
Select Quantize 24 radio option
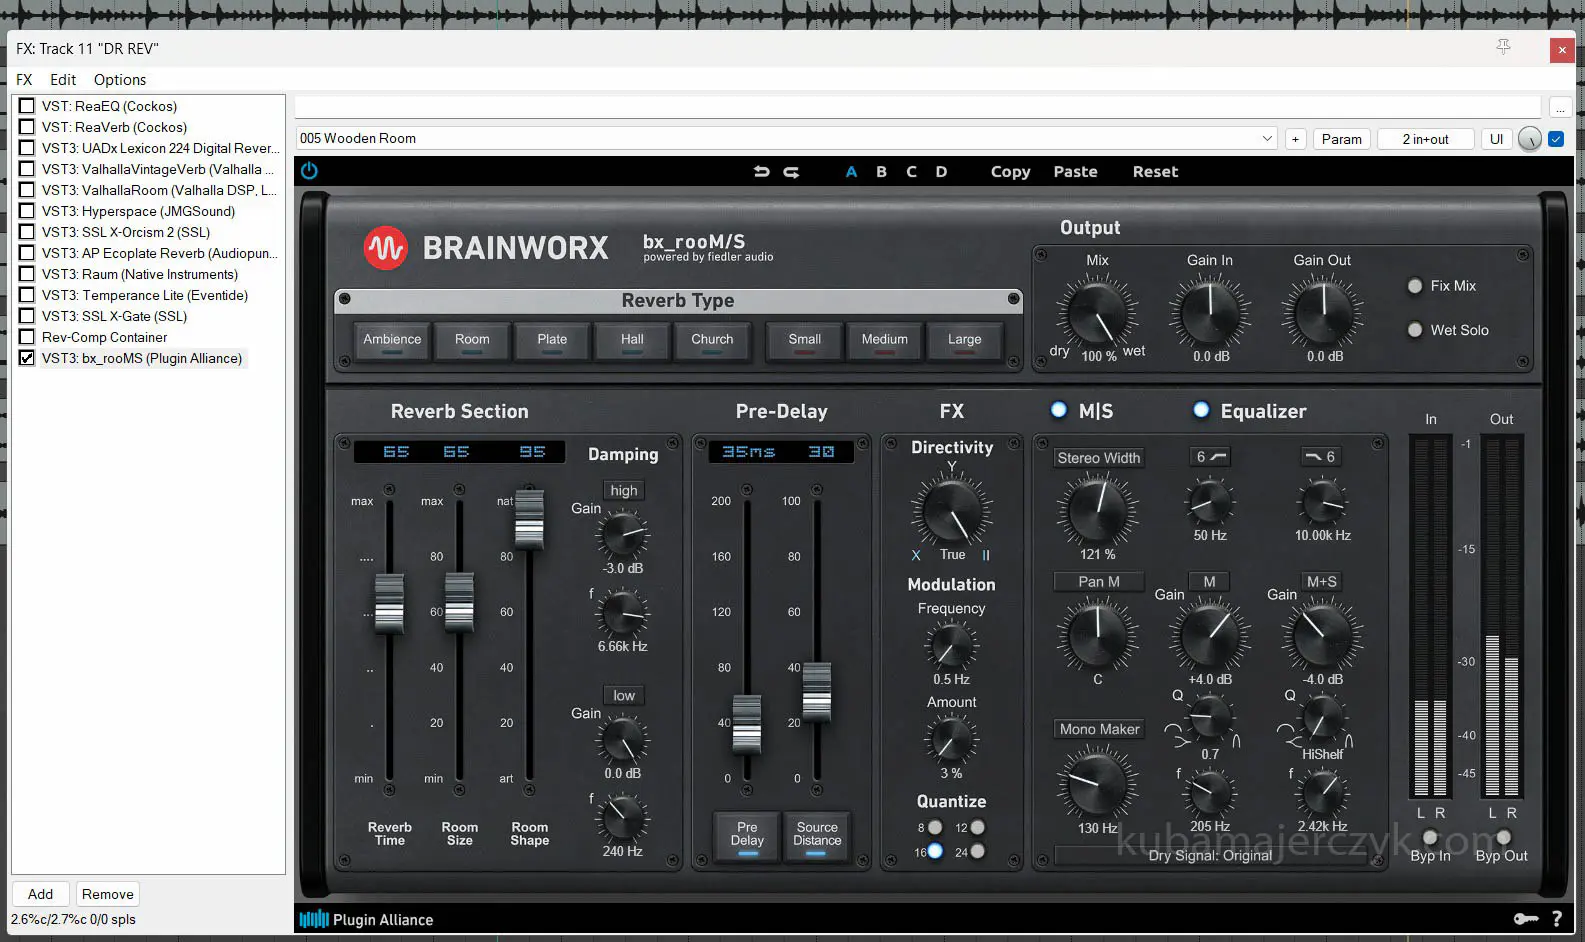[x=977, y=852]
